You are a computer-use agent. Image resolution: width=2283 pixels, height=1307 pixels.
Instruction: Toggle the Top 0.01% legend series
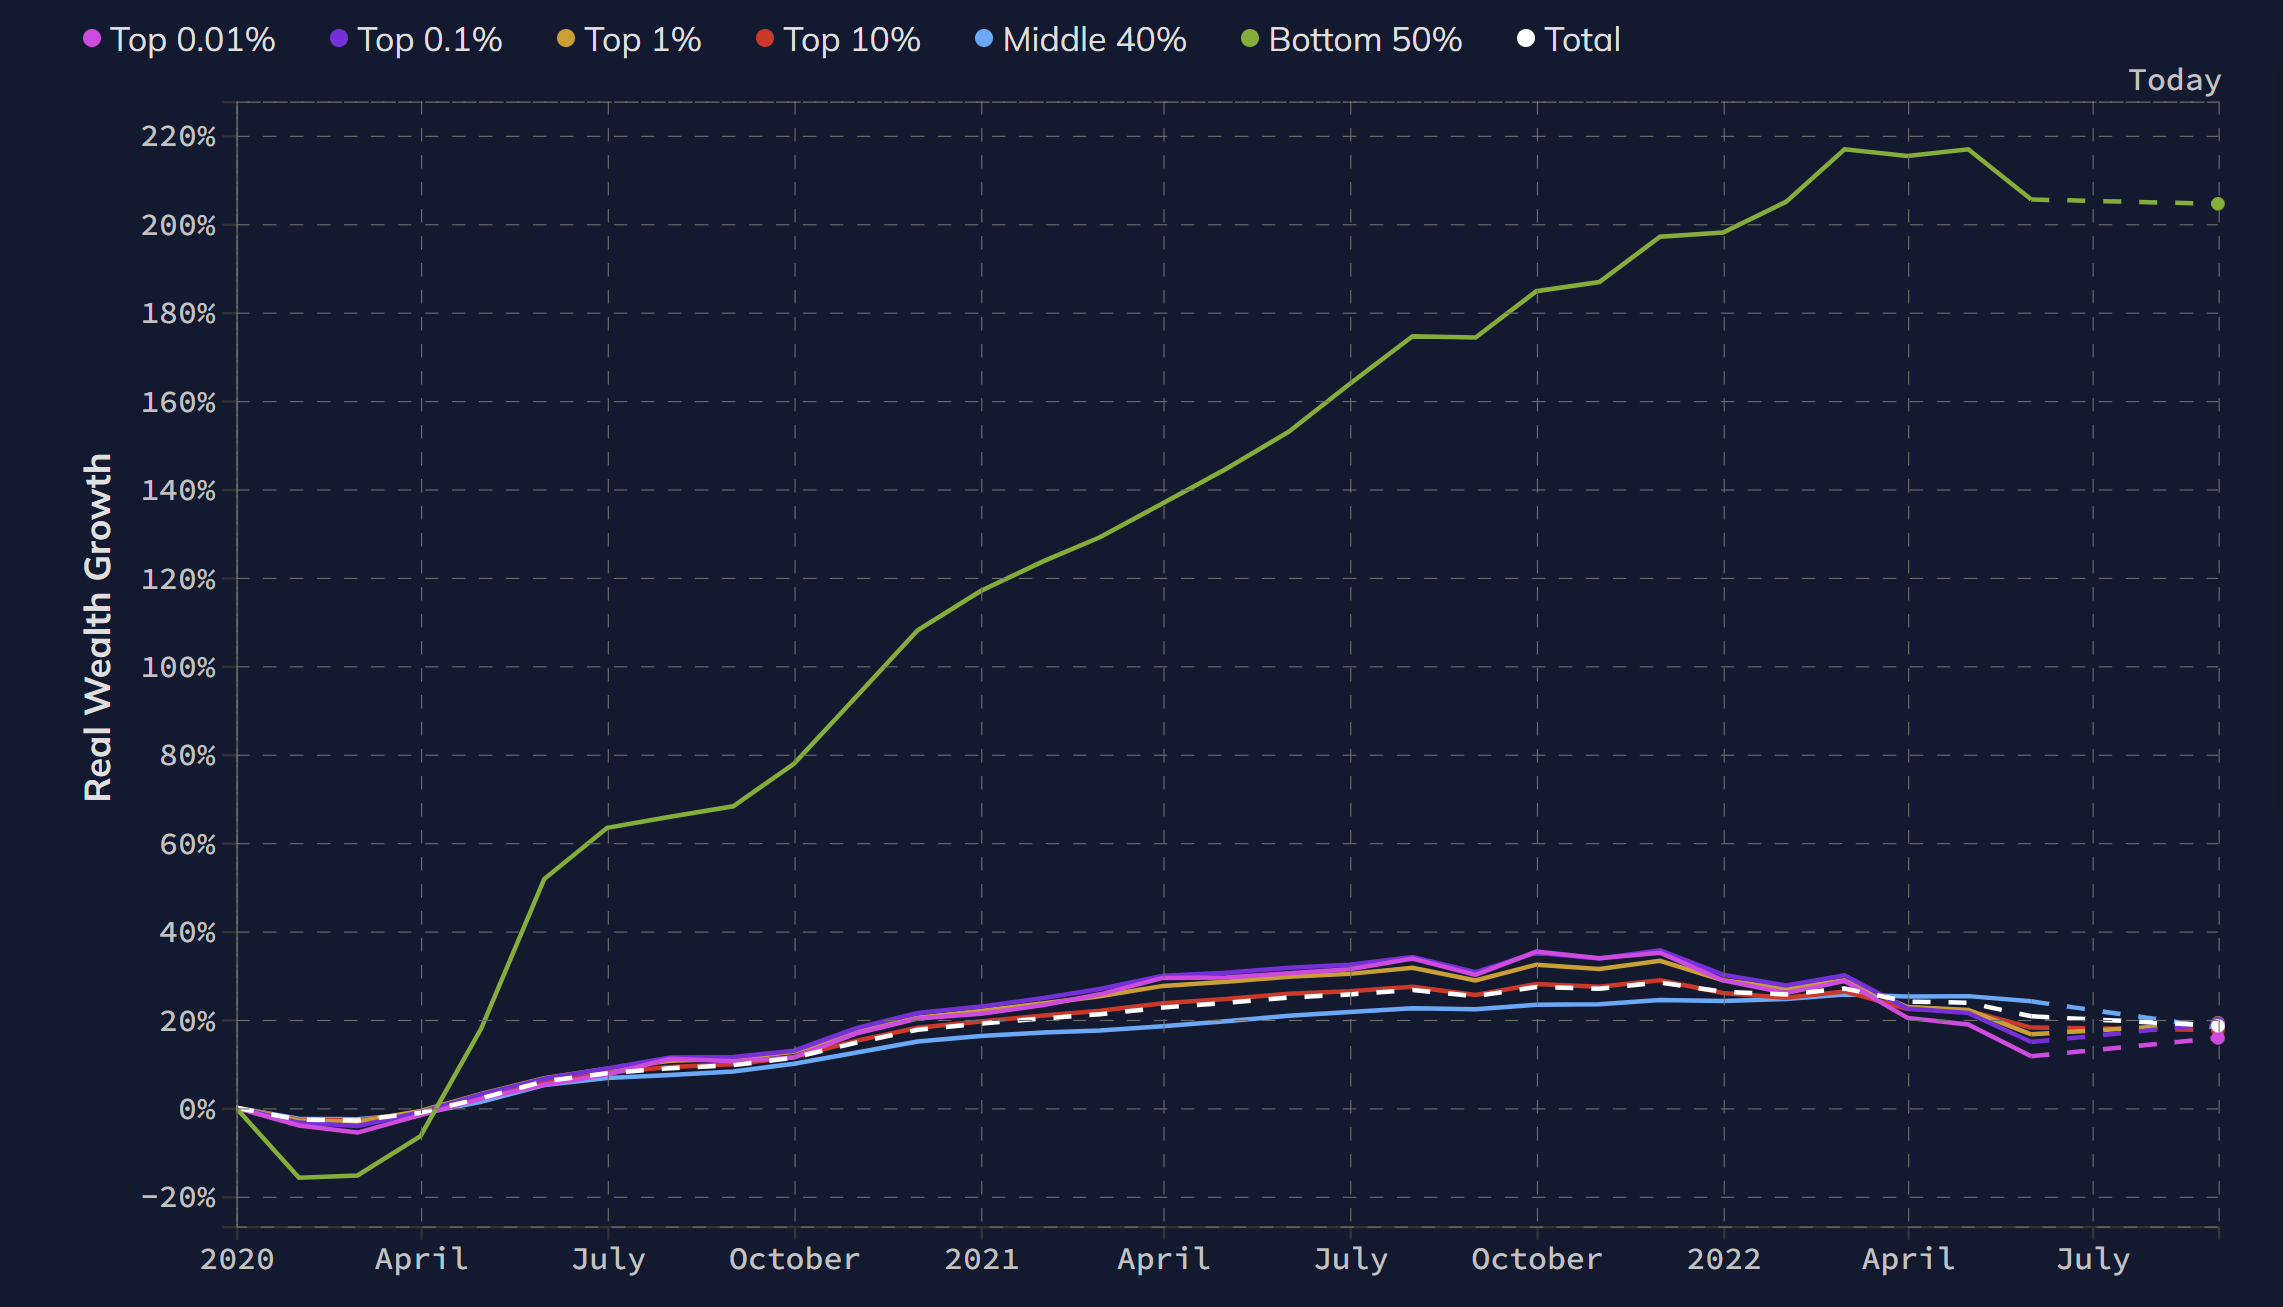[x=192, y=40]
